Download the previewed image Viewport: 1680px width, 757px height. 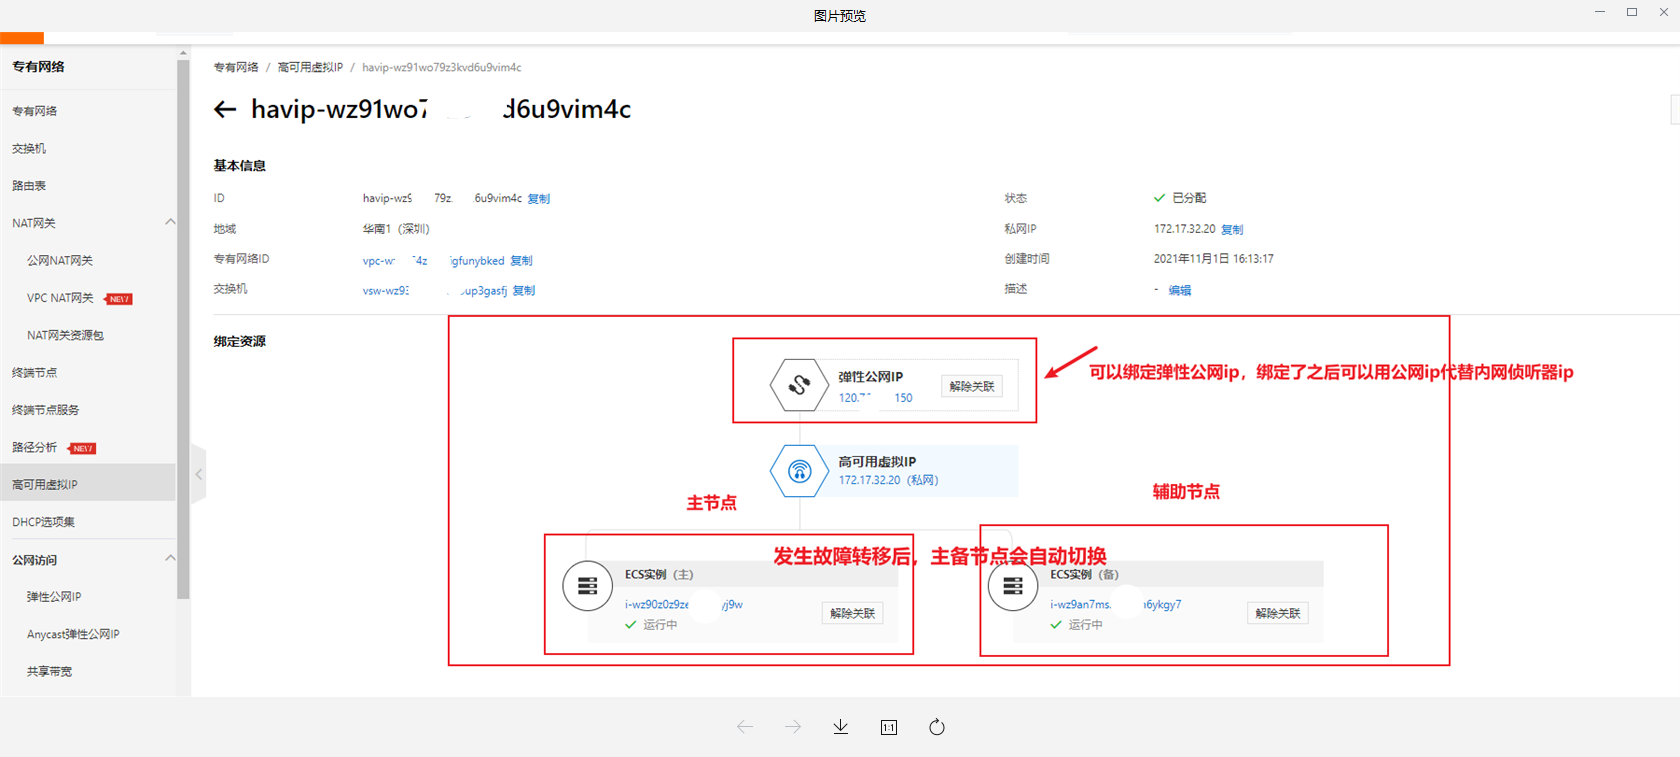point(841,727)
